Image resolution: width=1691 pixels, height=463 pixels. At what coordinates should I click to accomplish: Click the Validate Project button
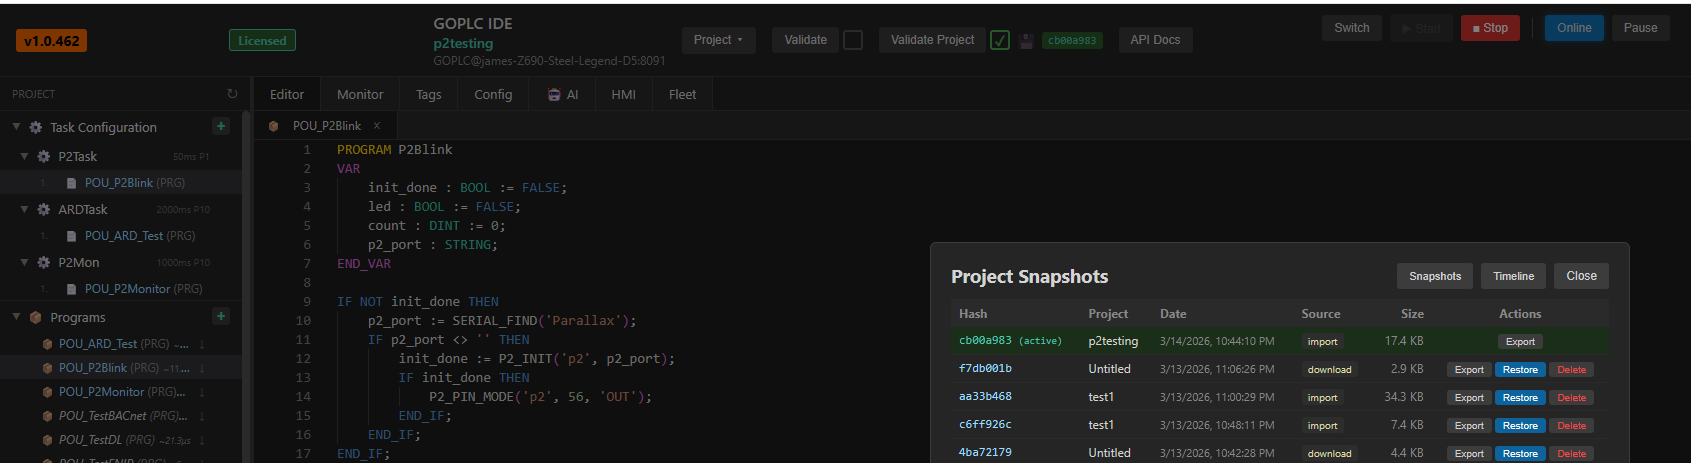coord(933,40)
